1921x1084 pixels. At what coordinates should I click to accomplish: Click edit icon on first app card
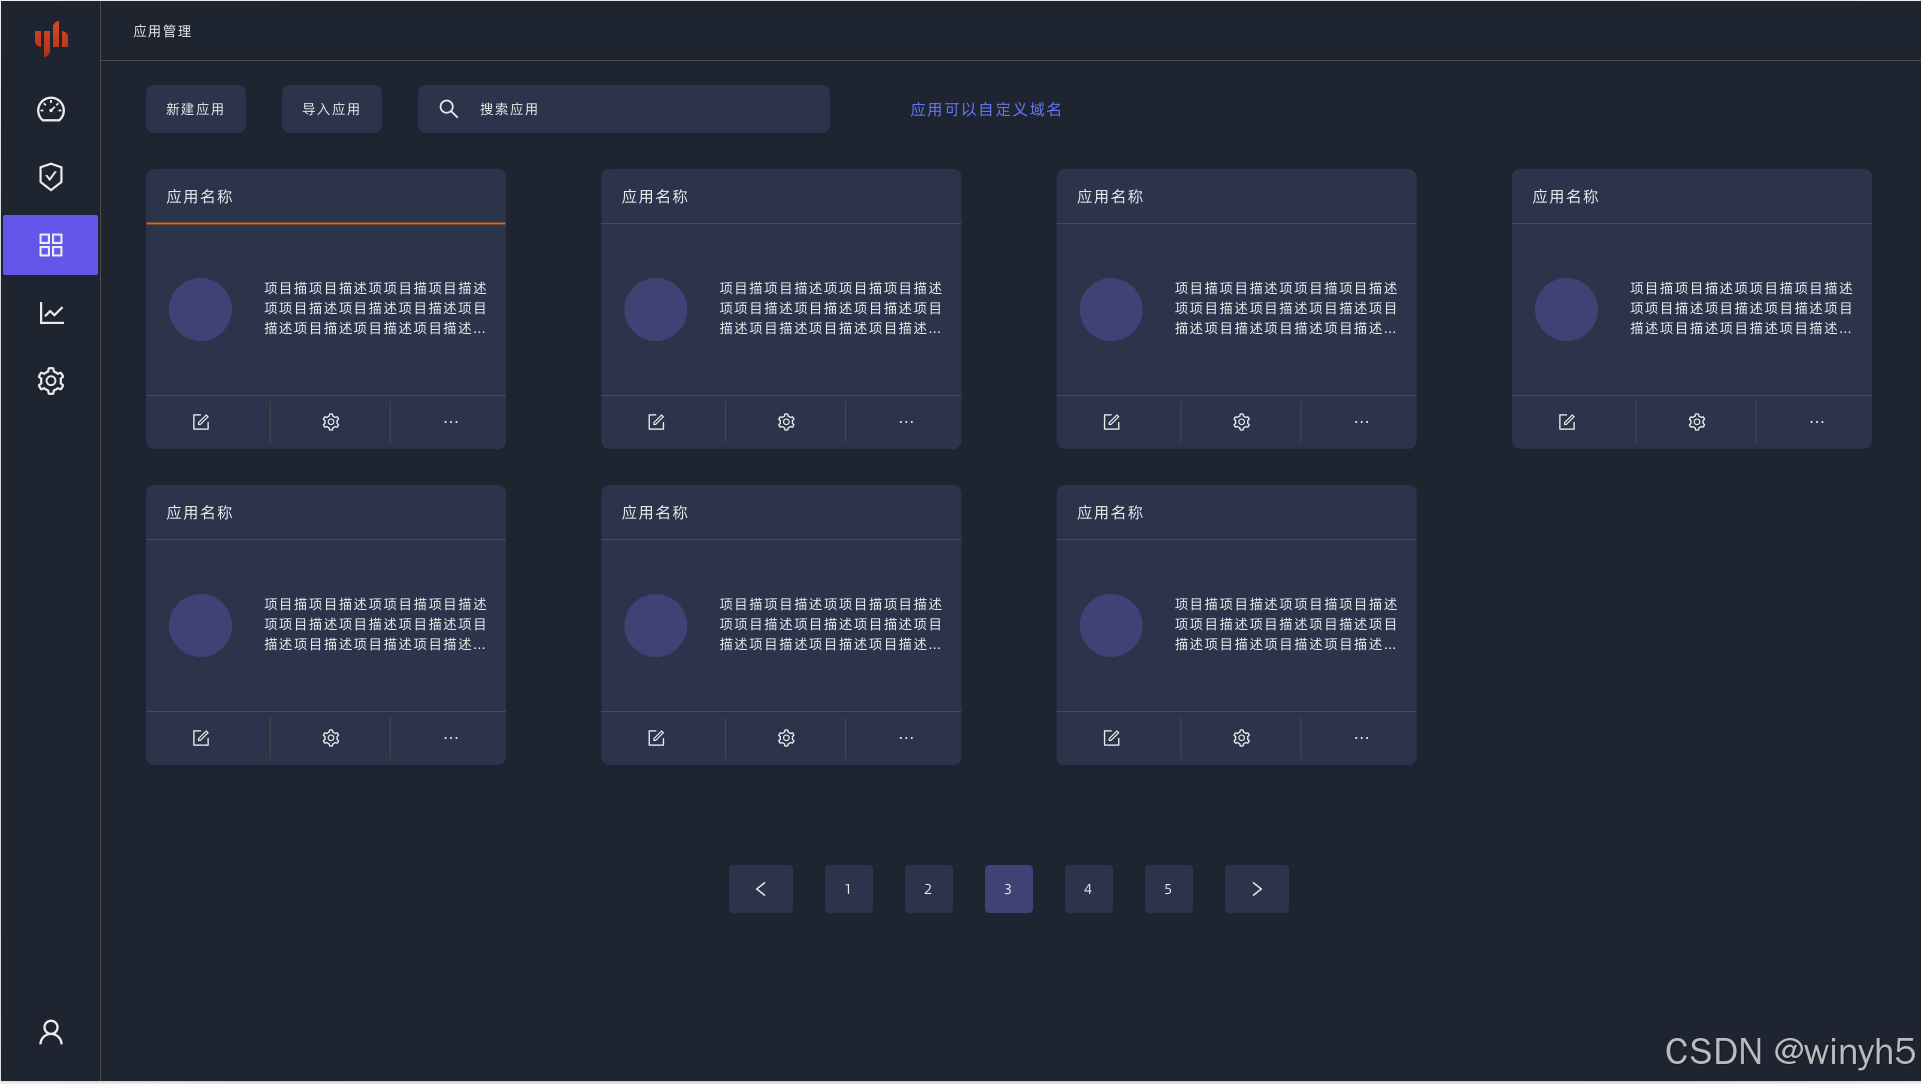(x=201, y=422)
